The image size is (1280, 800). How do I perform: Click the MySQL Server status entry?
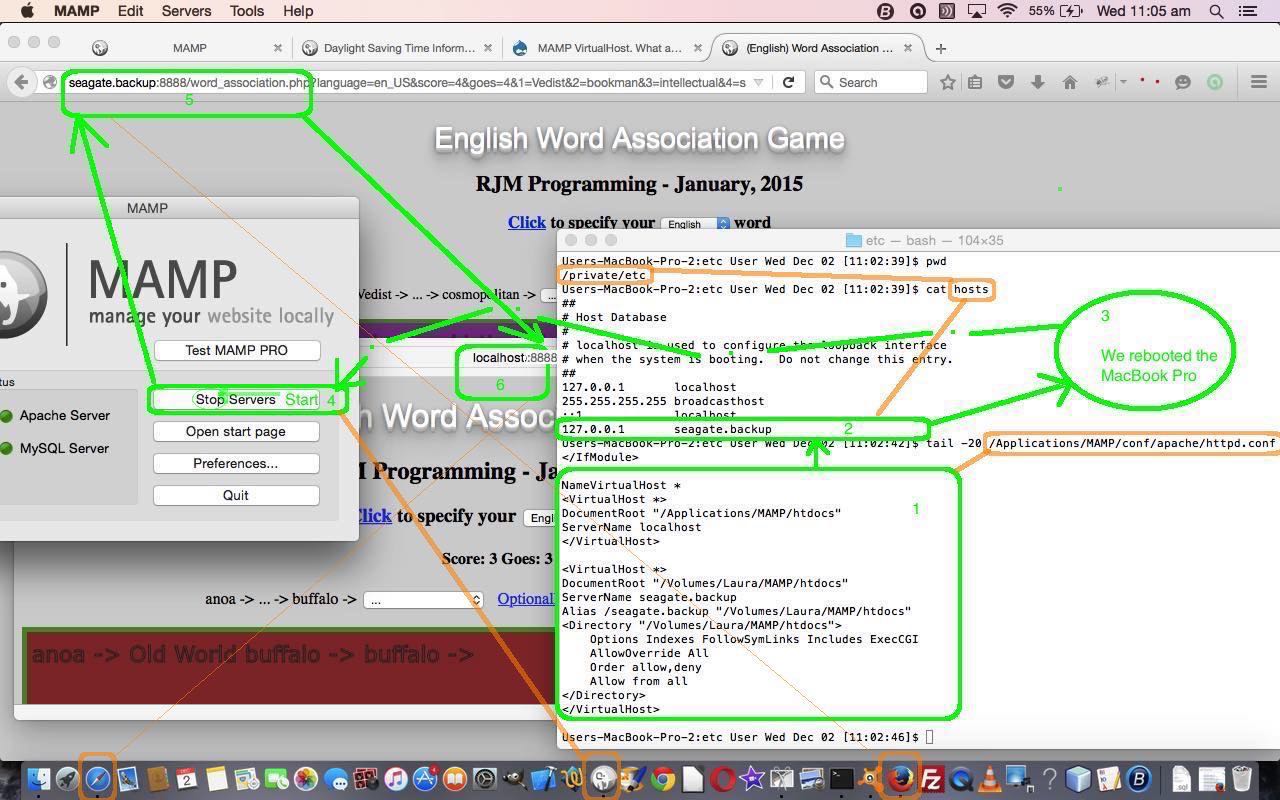click(55, 448)
